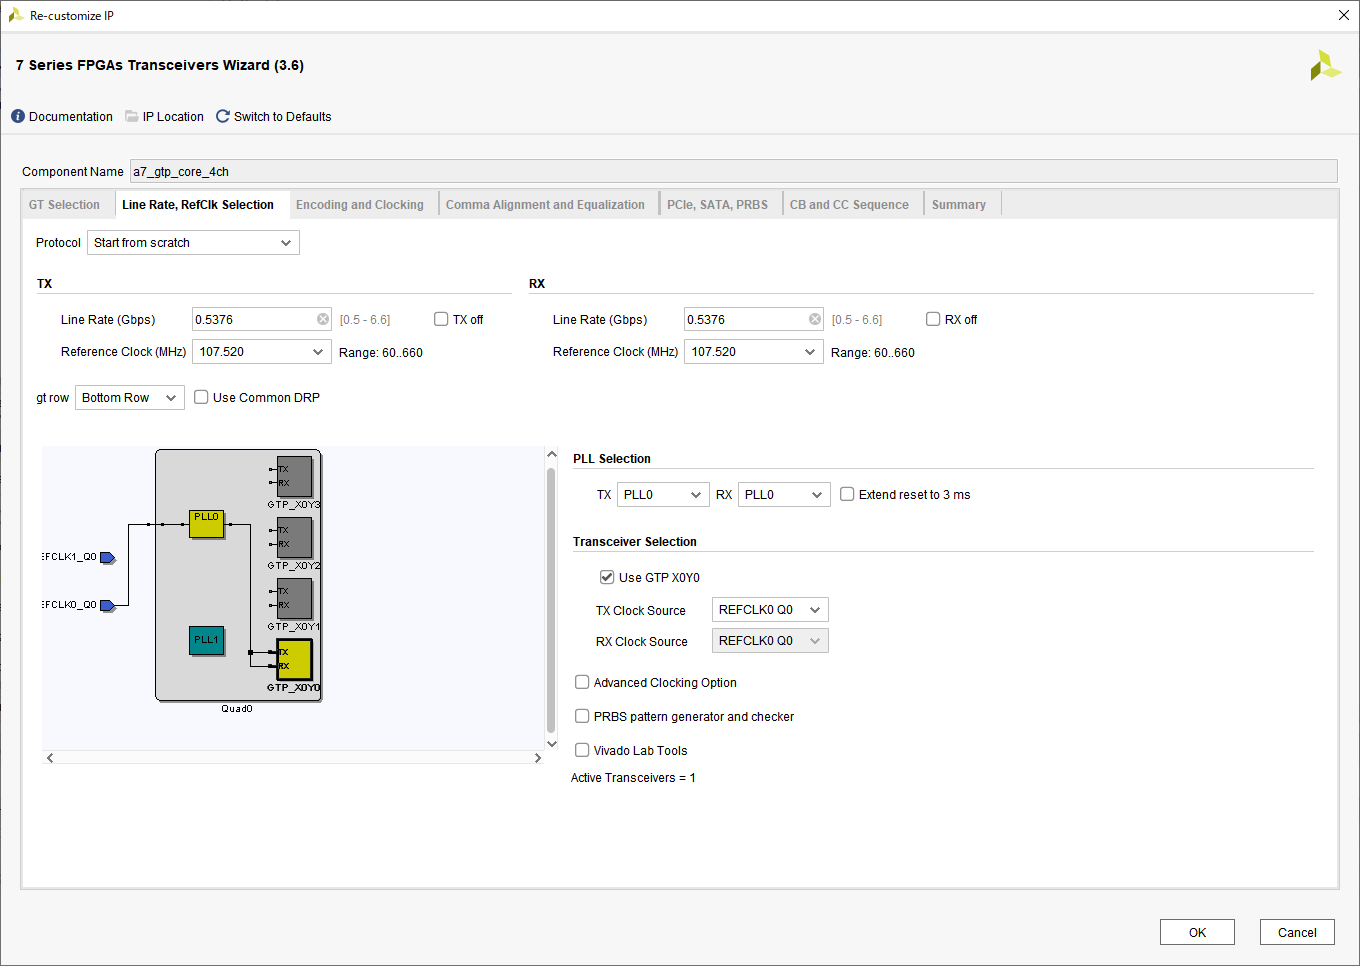Click Switch to Defaults link

pyautogui.click(x=283, y=117)
